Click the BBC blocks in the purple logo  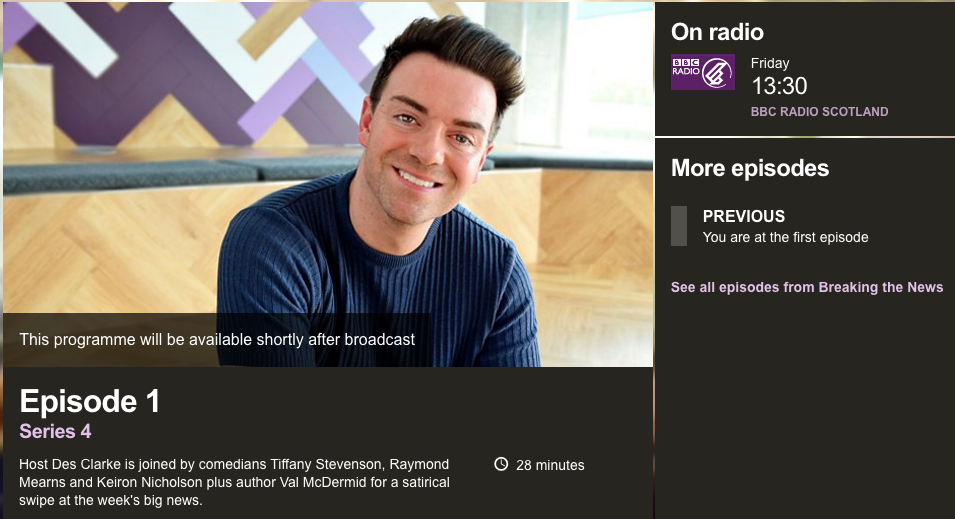686,62
